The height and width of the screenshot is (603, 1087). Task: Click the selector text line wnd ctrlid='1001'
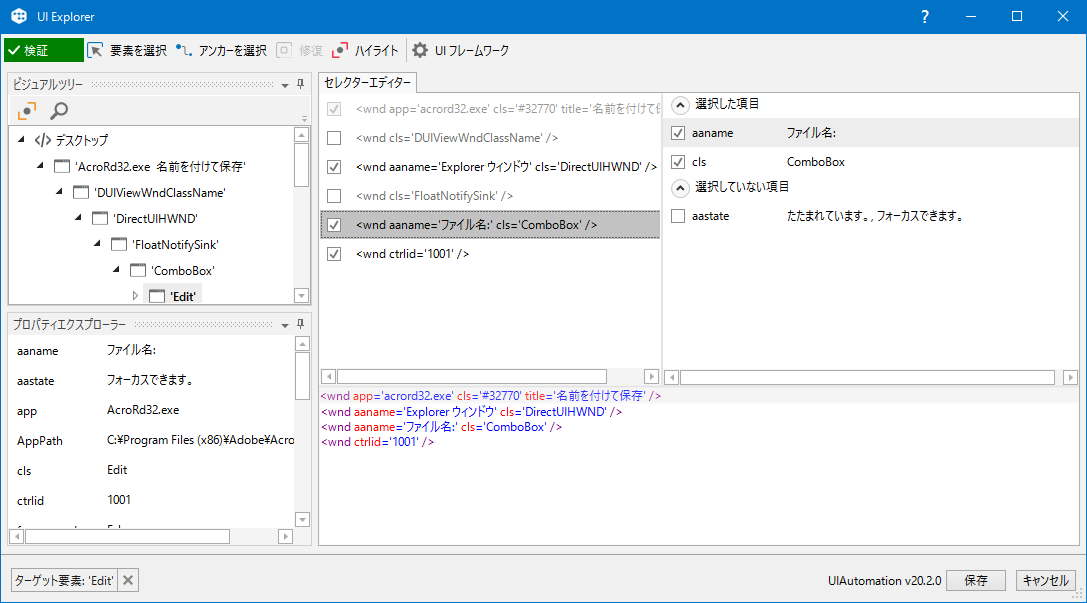click(x=378, y=442)
